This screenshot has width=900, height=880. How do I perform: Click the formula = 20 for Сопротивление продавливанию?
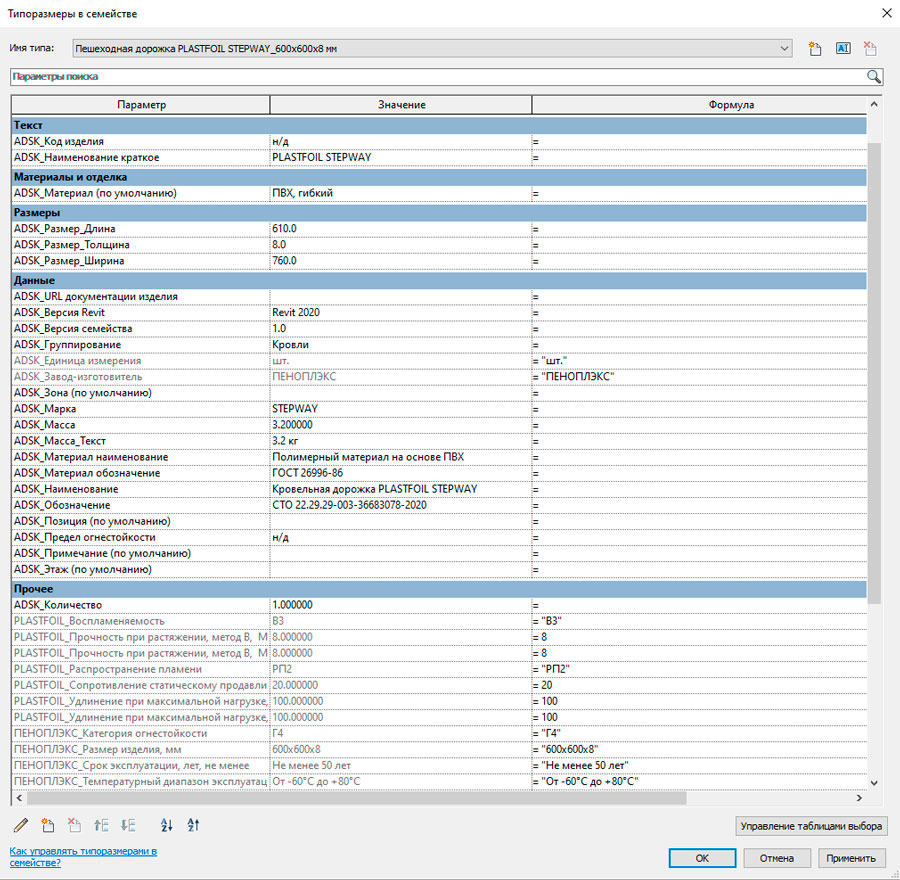pos(543,686)
